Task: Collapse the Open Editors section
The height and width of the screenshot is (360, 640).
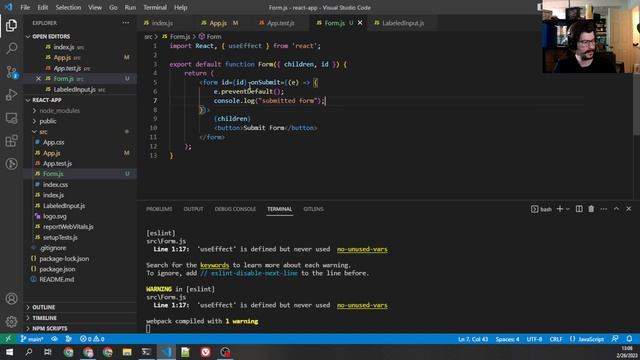Action: point(51,36)
